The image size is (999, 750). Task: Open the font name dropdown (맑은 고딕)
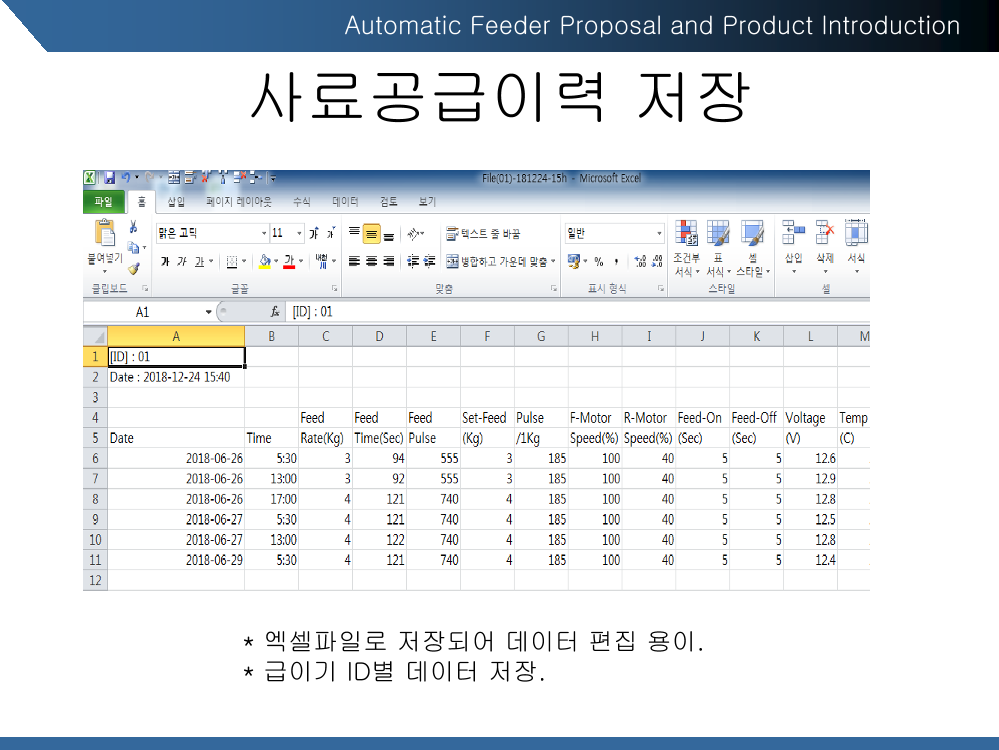pyautogui.click(x=264, y=233)
